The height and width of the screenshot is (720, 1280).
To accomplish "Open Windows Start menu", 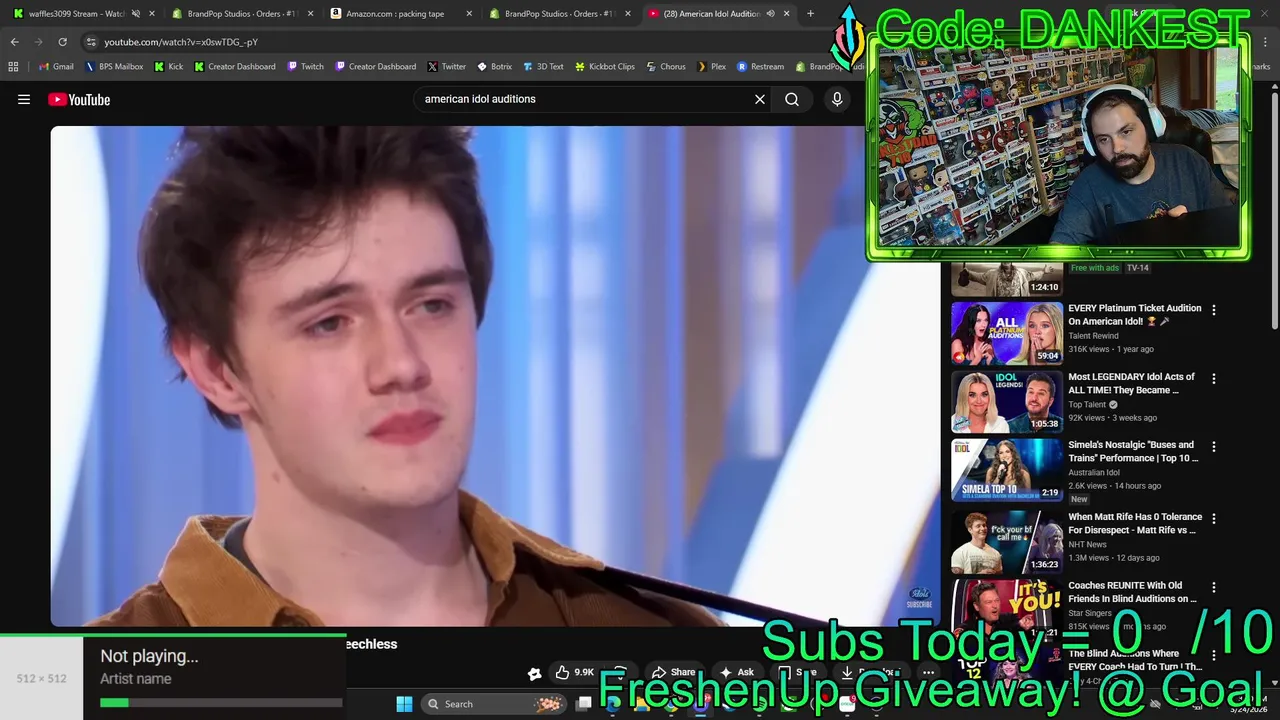I will [404, 704].
